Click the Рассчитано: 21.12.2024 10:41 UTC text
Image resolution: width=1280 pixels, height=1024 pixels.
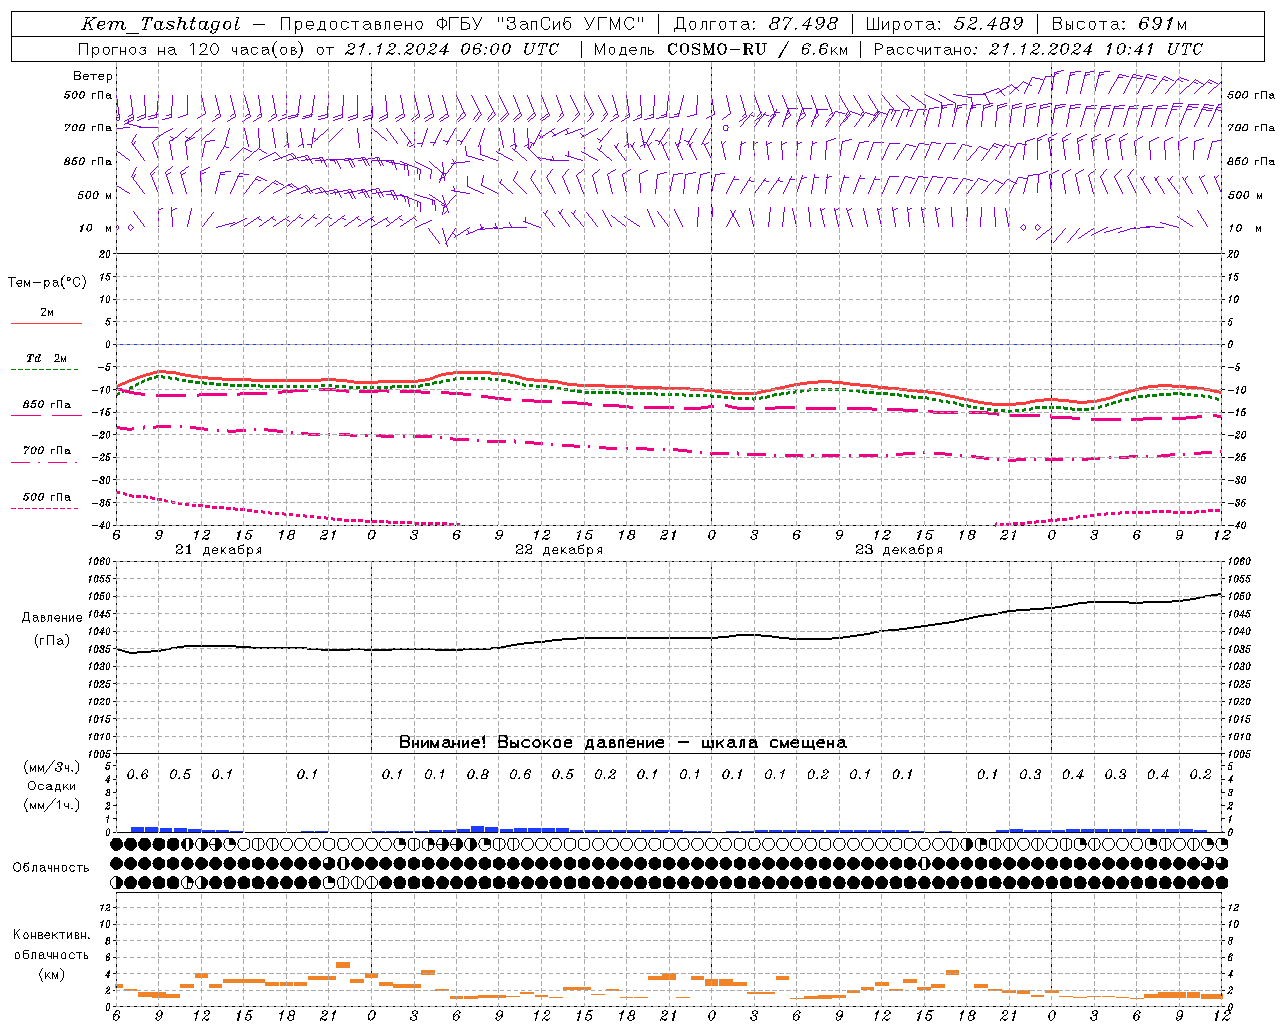[x=1038, y=49]
